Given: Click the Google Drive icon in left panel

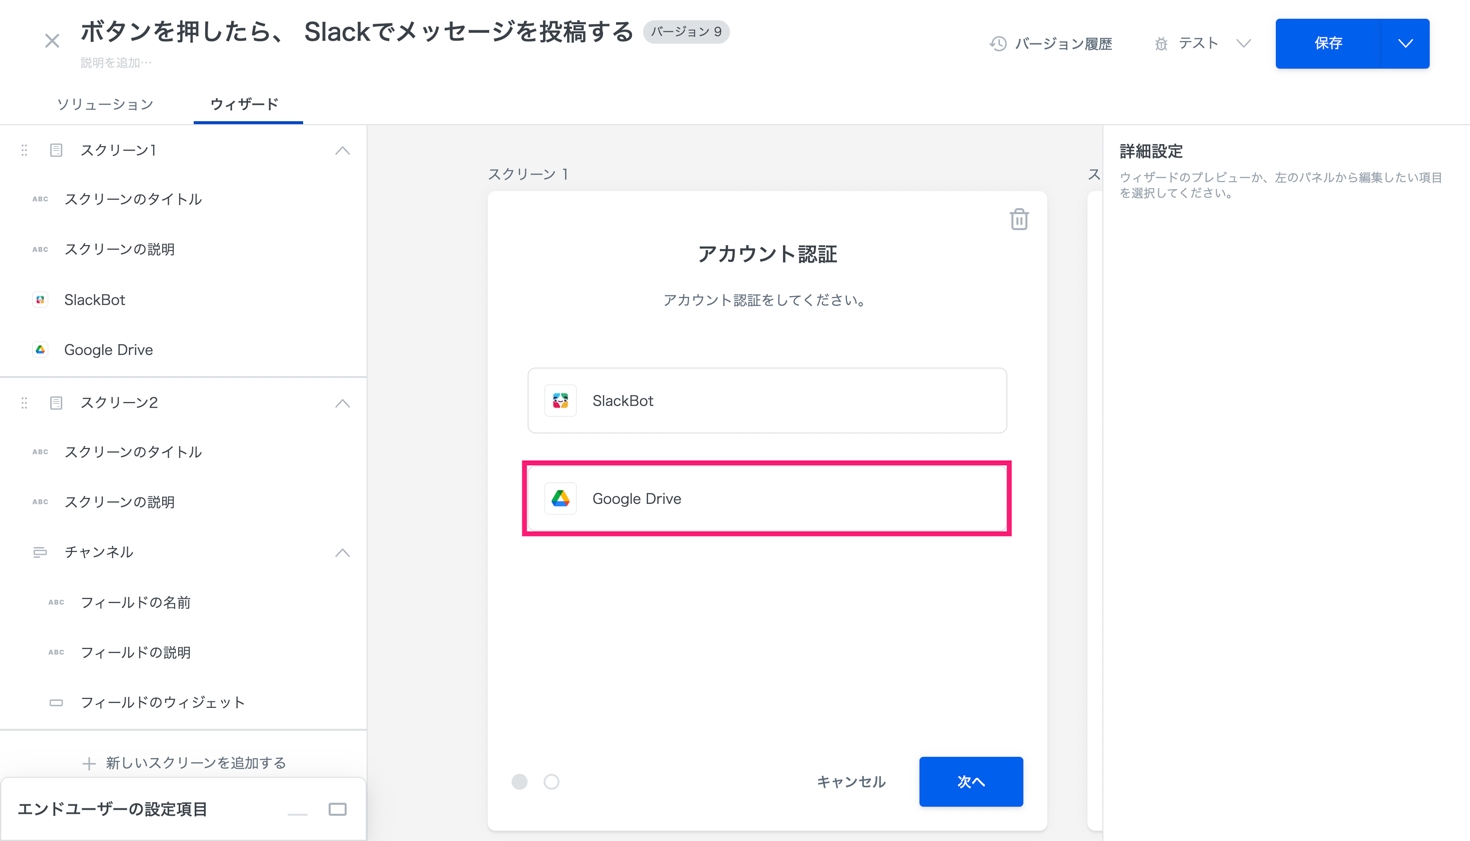Looking at the screenshot, I should 40,350.
